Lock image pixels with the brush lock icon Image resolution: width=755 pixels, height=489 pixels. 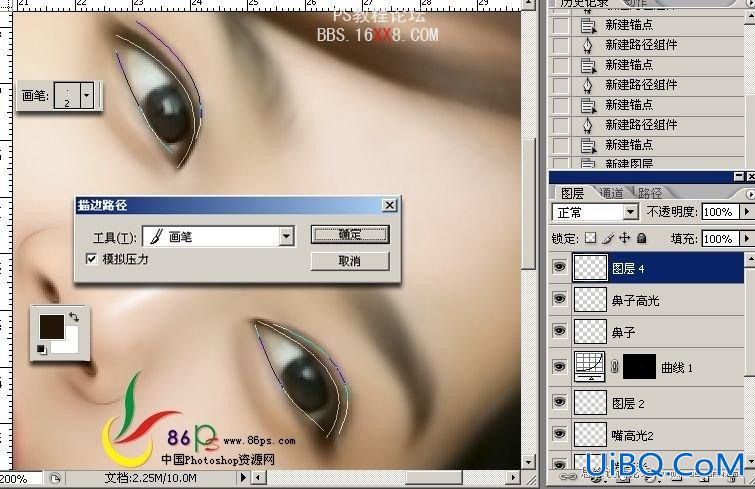pyautogui.click(x=608, y=238)
